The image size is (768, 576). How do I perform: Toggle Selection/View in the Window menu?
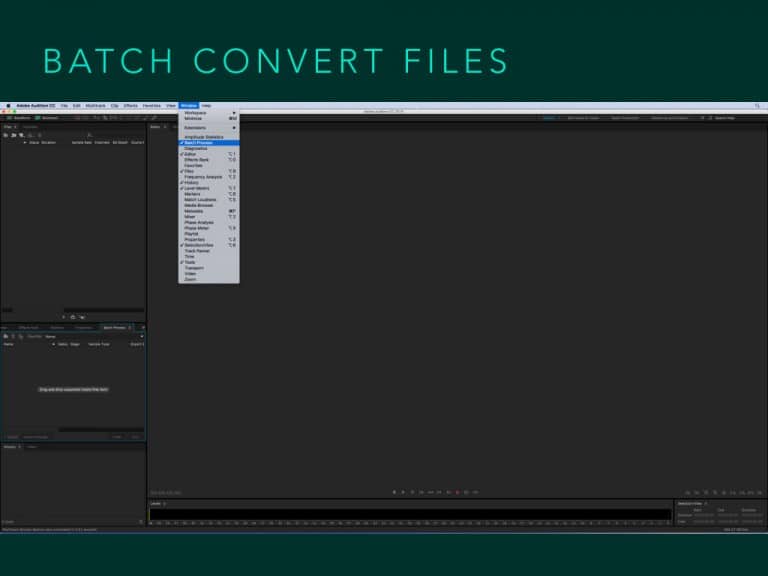[209, 245]
